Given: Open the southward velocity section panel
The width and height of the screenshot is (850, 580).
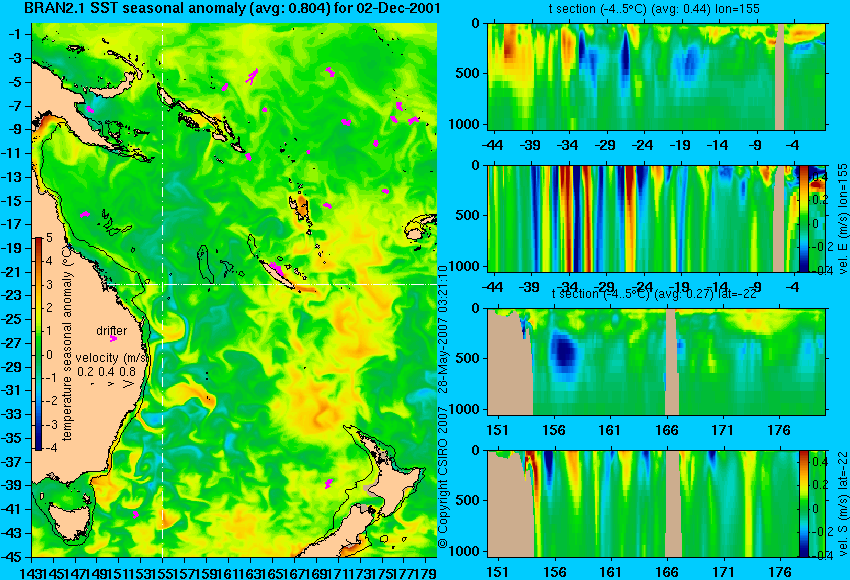Looking at the screenshot, I should pyautogui.click(x=643, y=504).
